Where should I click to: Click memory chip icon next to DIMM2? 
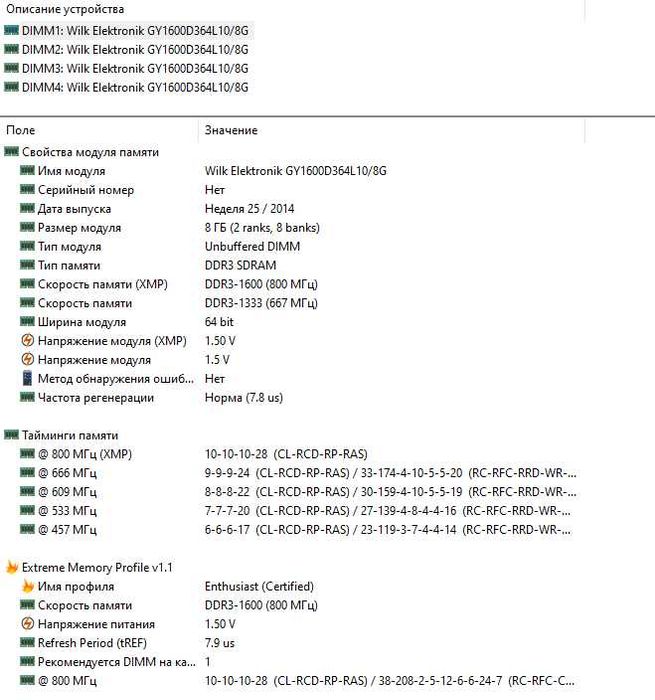point(11,49)
